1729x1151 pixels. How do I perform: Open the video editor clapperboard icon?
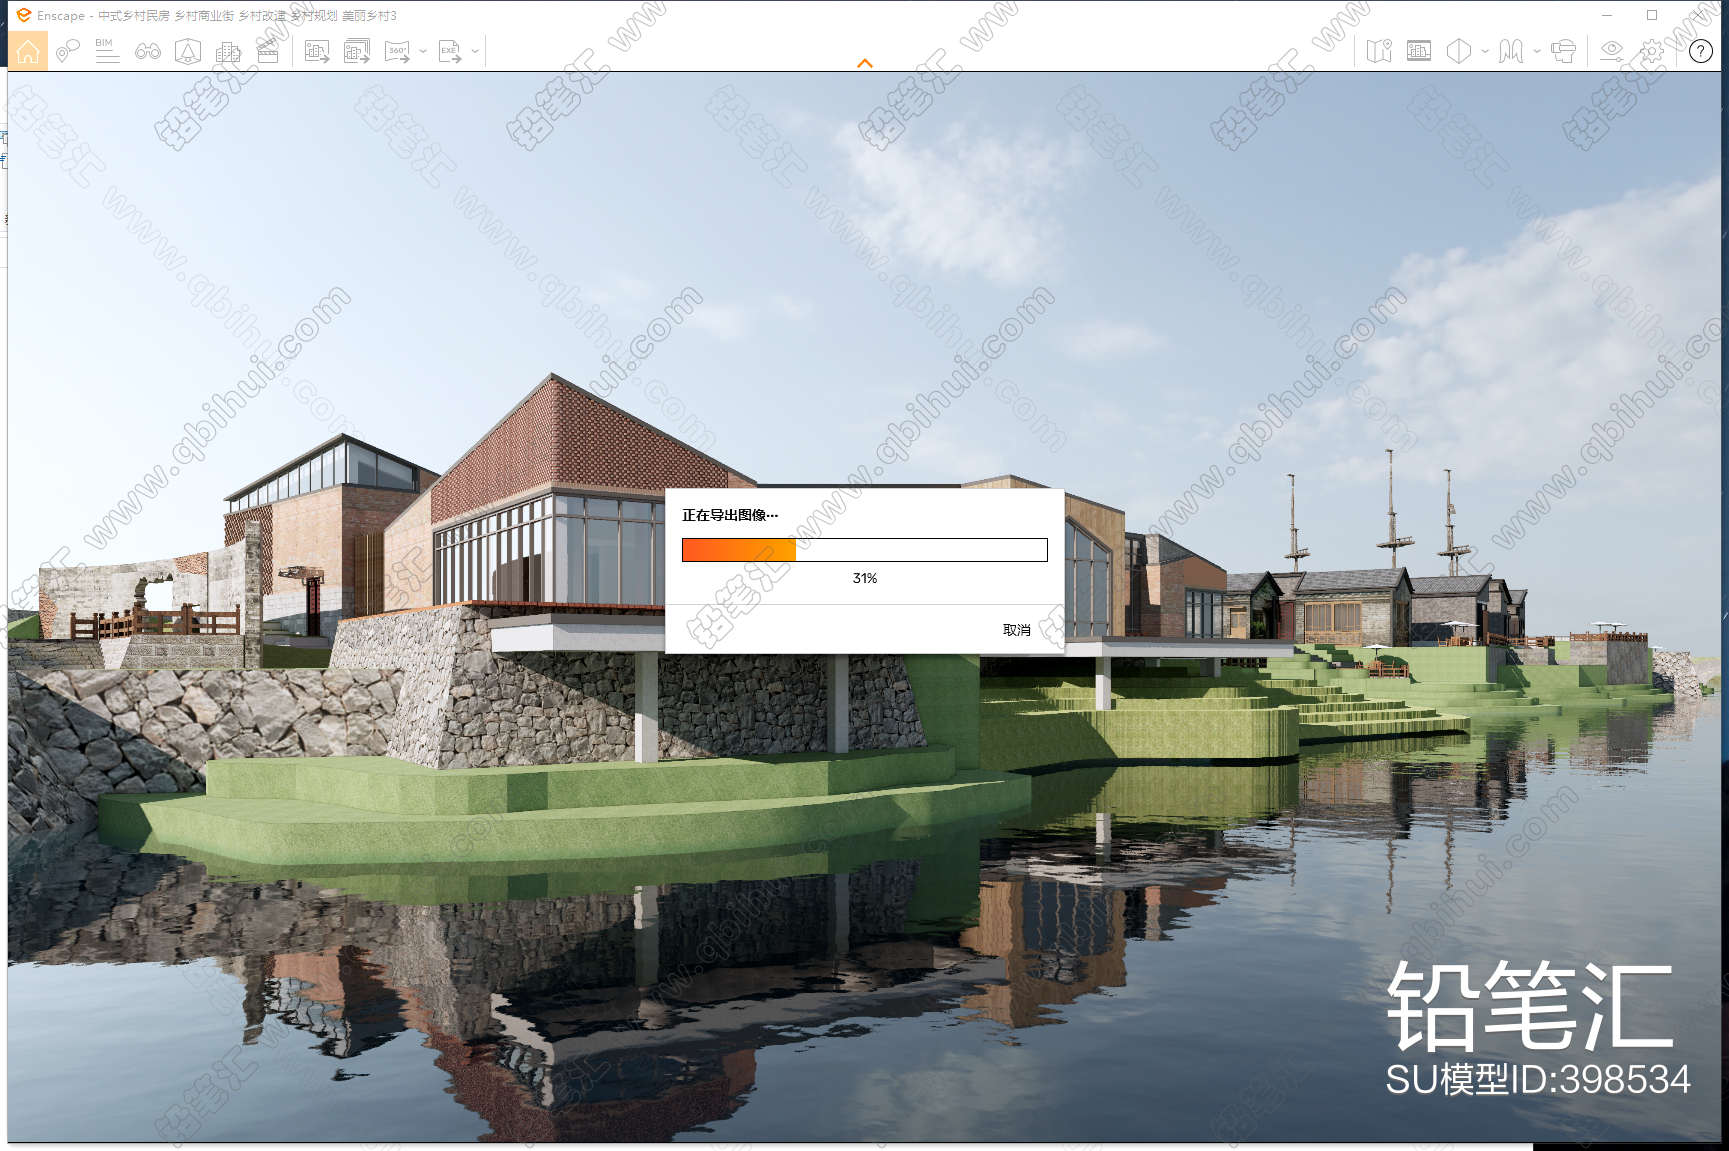(x=268, y=51)
